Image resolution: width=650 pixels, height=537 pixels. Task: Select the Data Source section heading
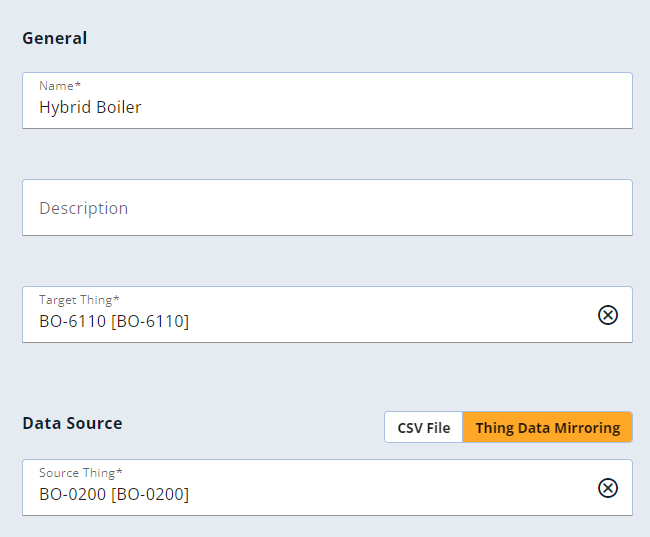click(x=73, y=423)
